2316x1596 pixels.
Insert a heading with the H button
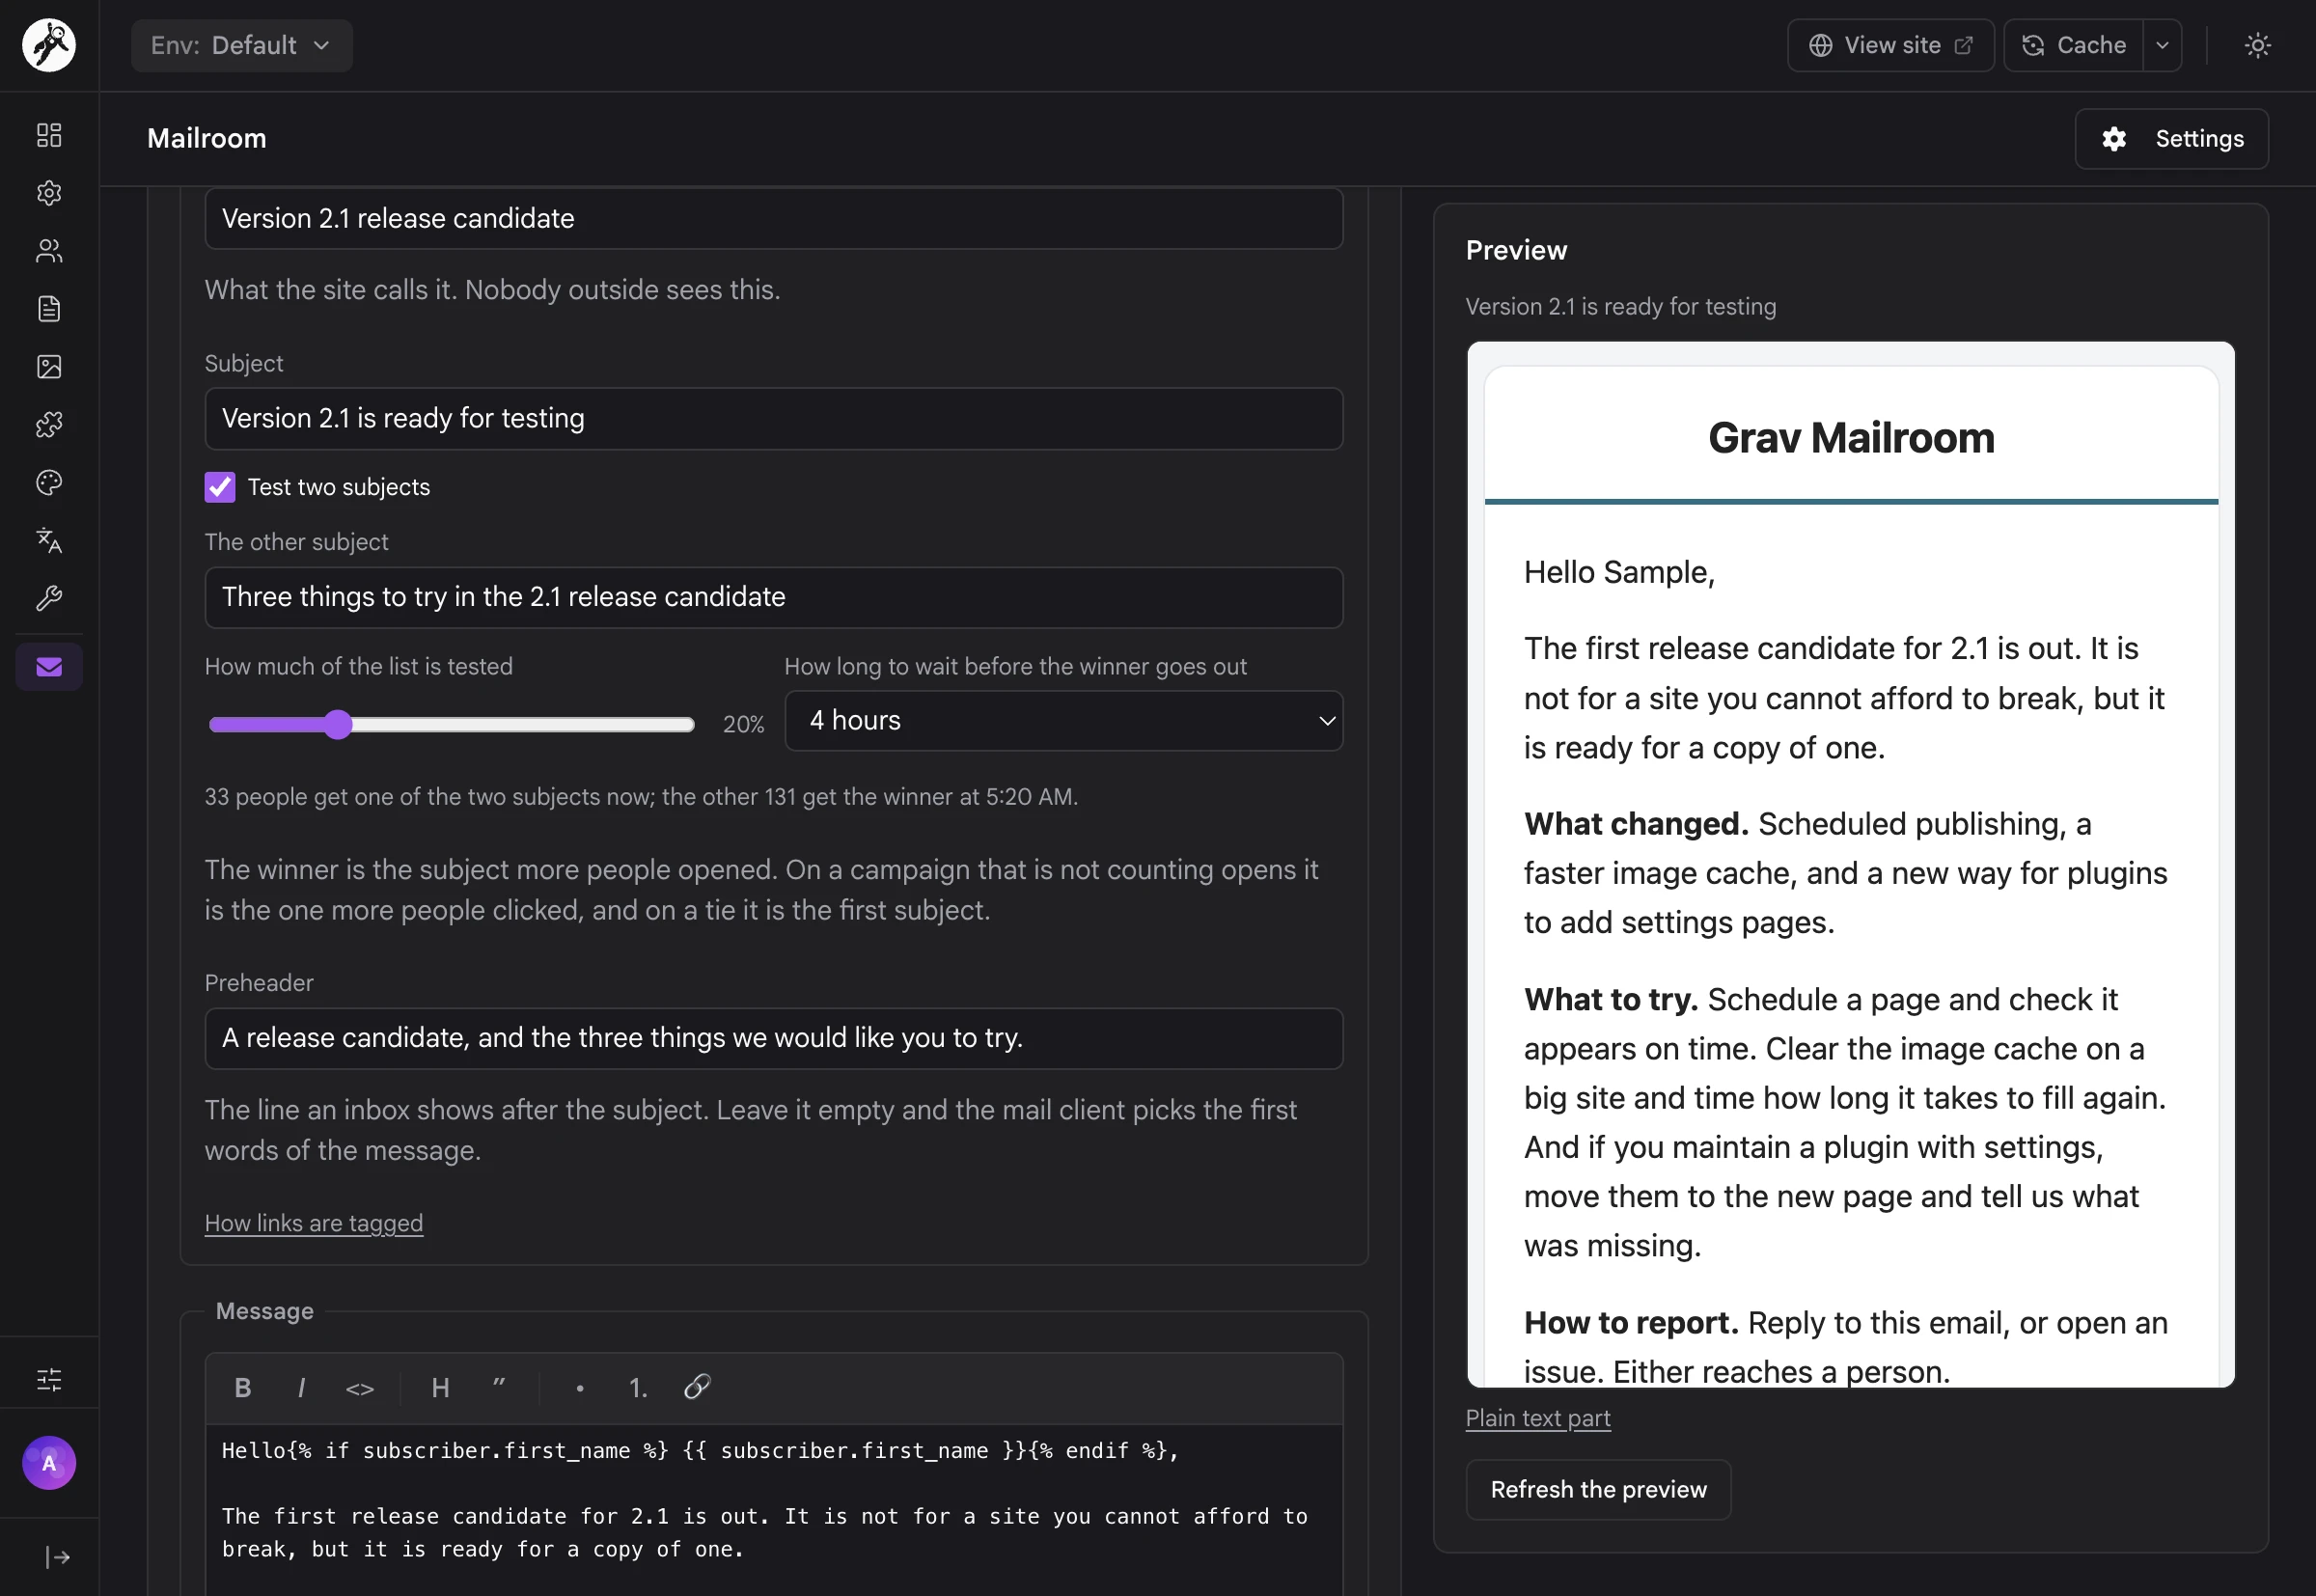click(x=440, y=1388)
